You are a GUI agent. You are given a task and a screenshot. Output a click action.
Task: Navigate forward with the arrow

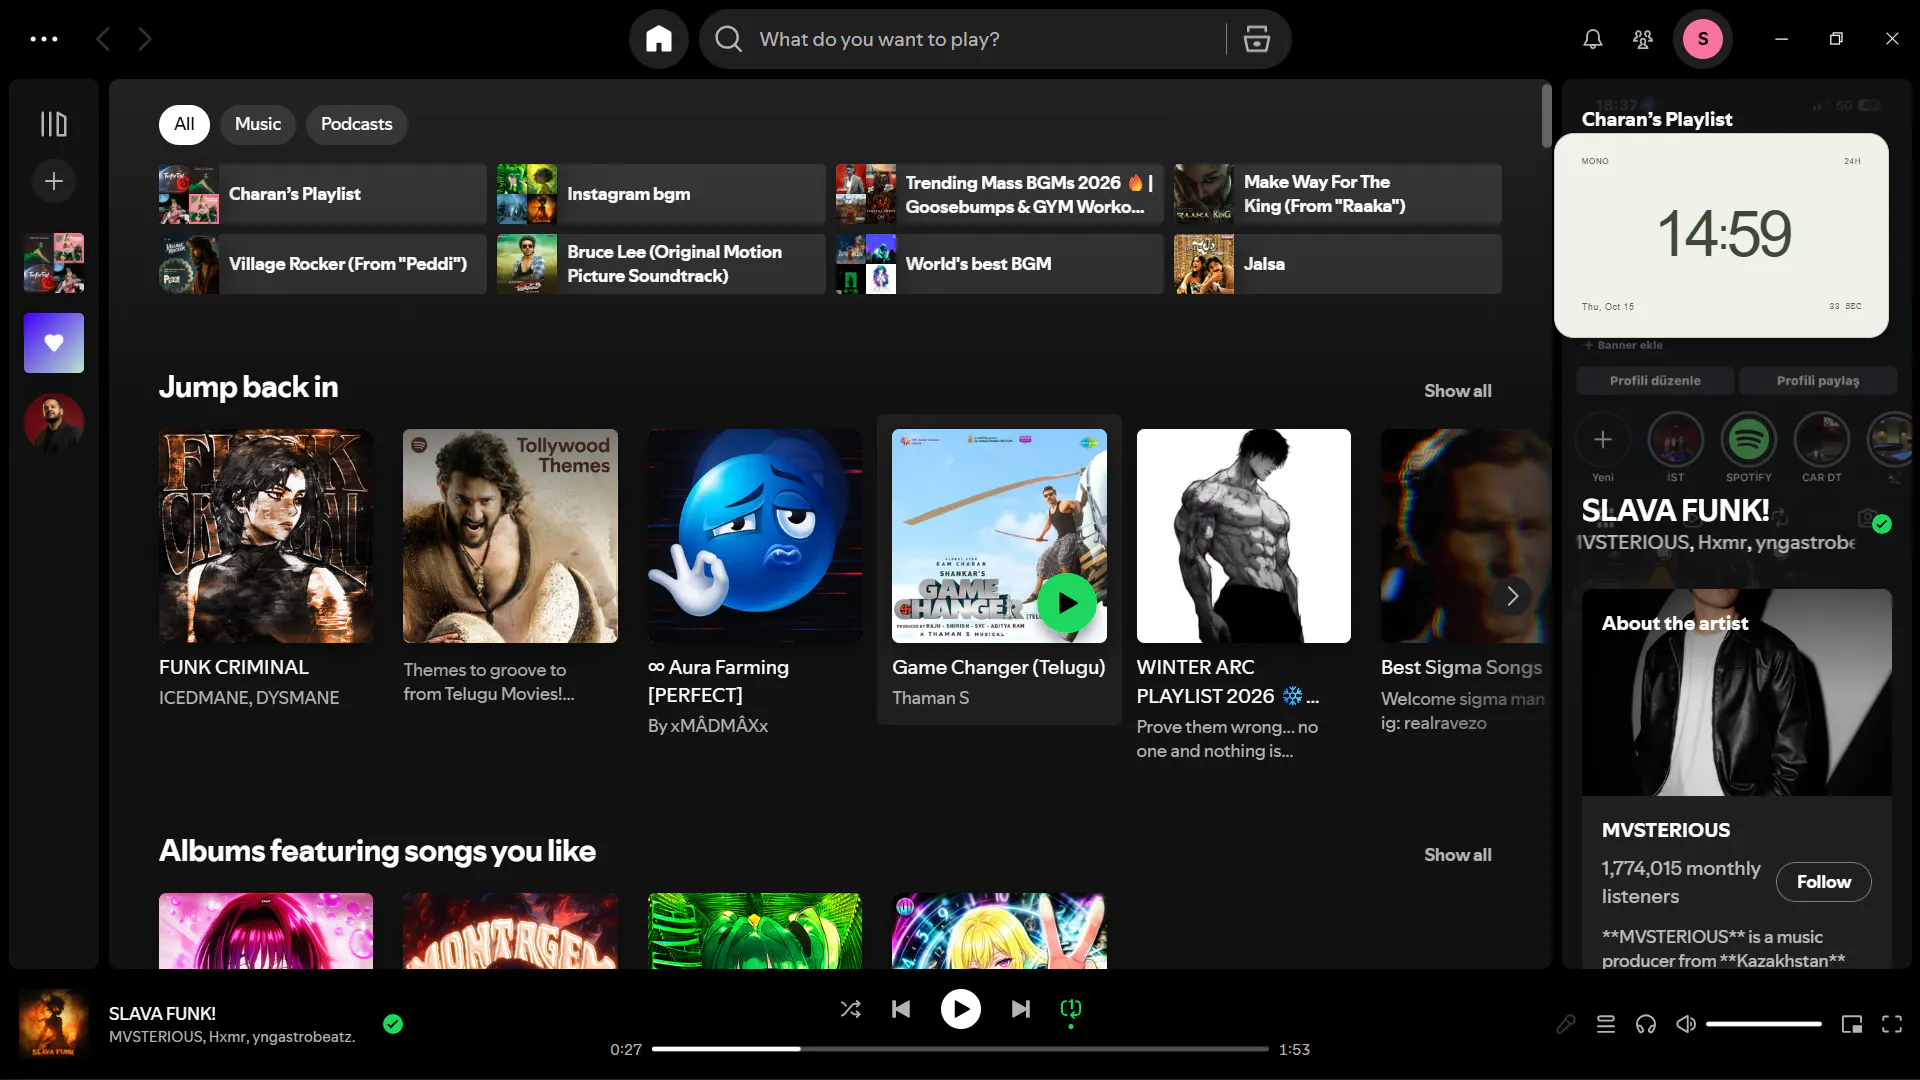tap(146, 39)
